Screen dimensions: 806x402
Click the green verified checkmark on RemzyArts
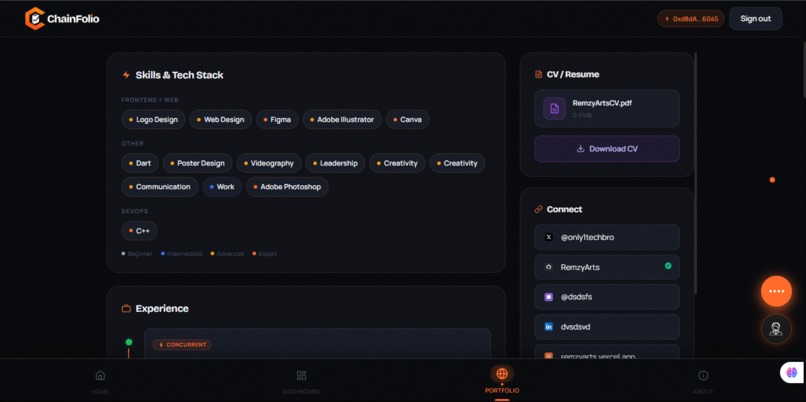pos(668,266)
